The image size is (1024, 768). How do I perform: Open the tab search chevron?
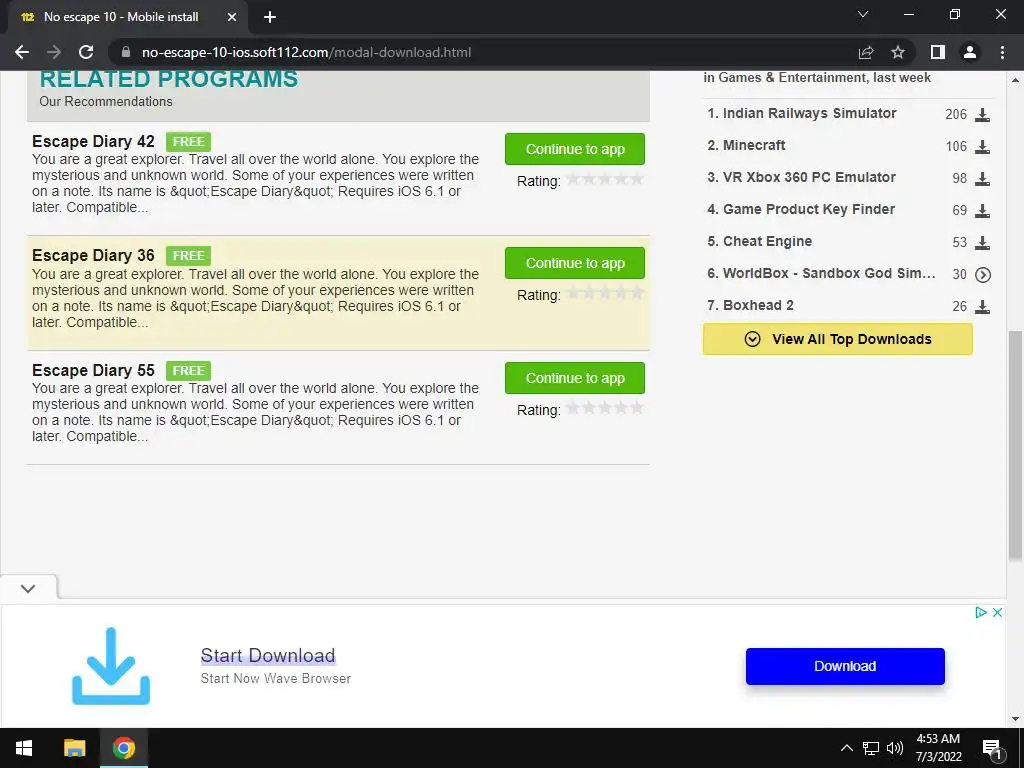(x=863, y=14)
